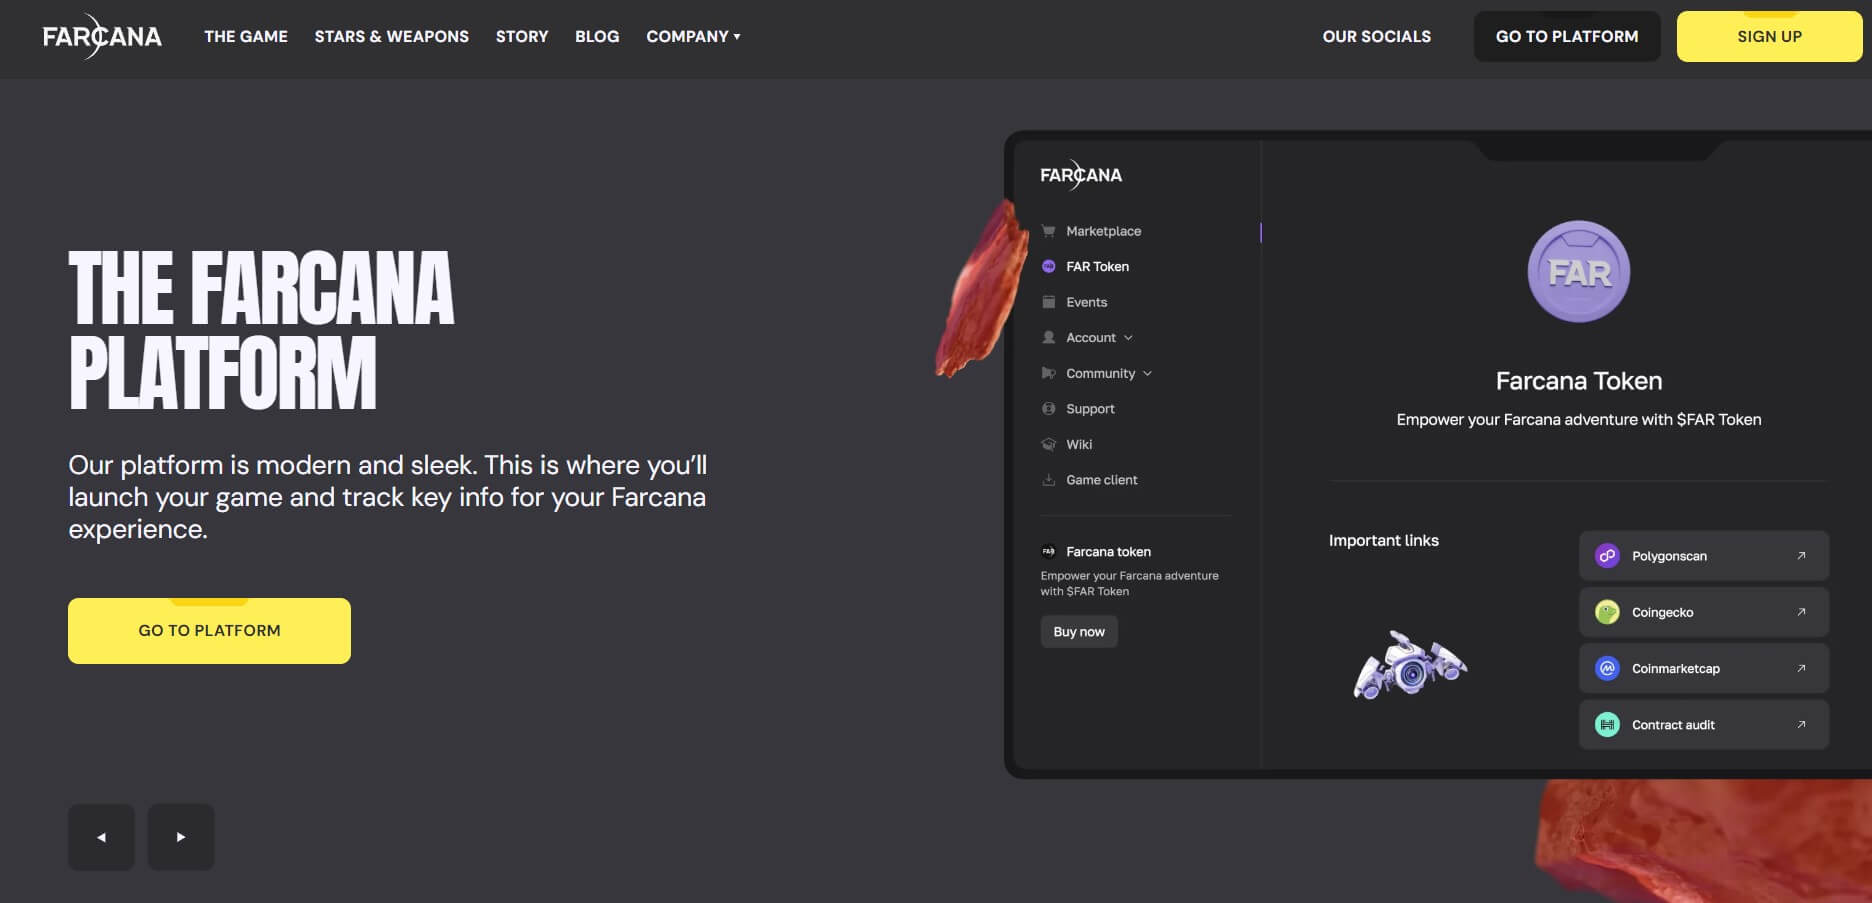Open Contract audit external link arrow
This screenshot has height=903, width=1872.
tap(1801, 725)
